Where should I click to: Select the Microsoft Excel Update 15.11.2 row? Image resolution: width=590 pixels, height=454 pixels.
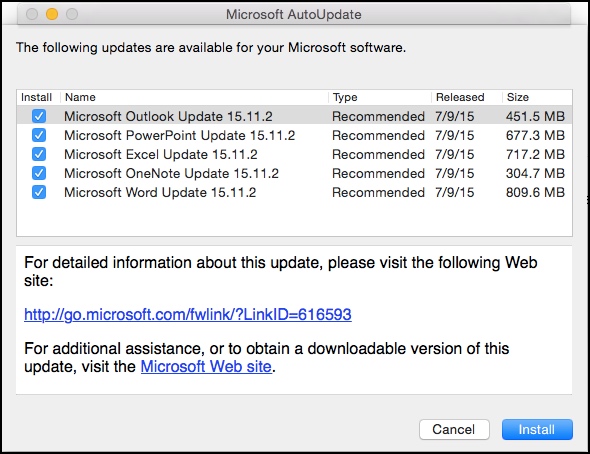pos(294,154)
